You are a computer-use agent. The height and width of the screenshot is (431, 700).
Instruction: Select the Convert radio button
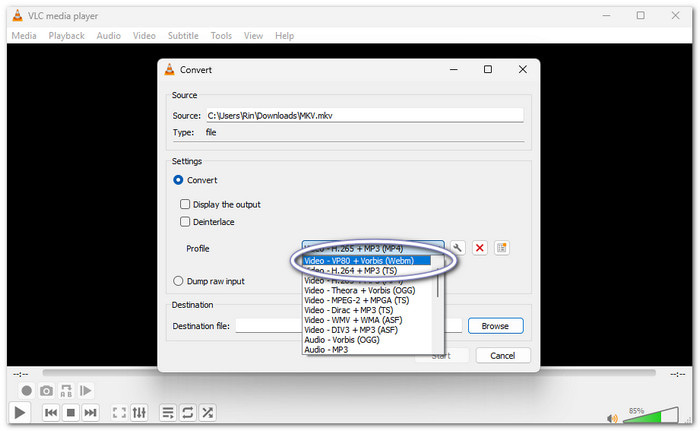[x=178, y=180]
